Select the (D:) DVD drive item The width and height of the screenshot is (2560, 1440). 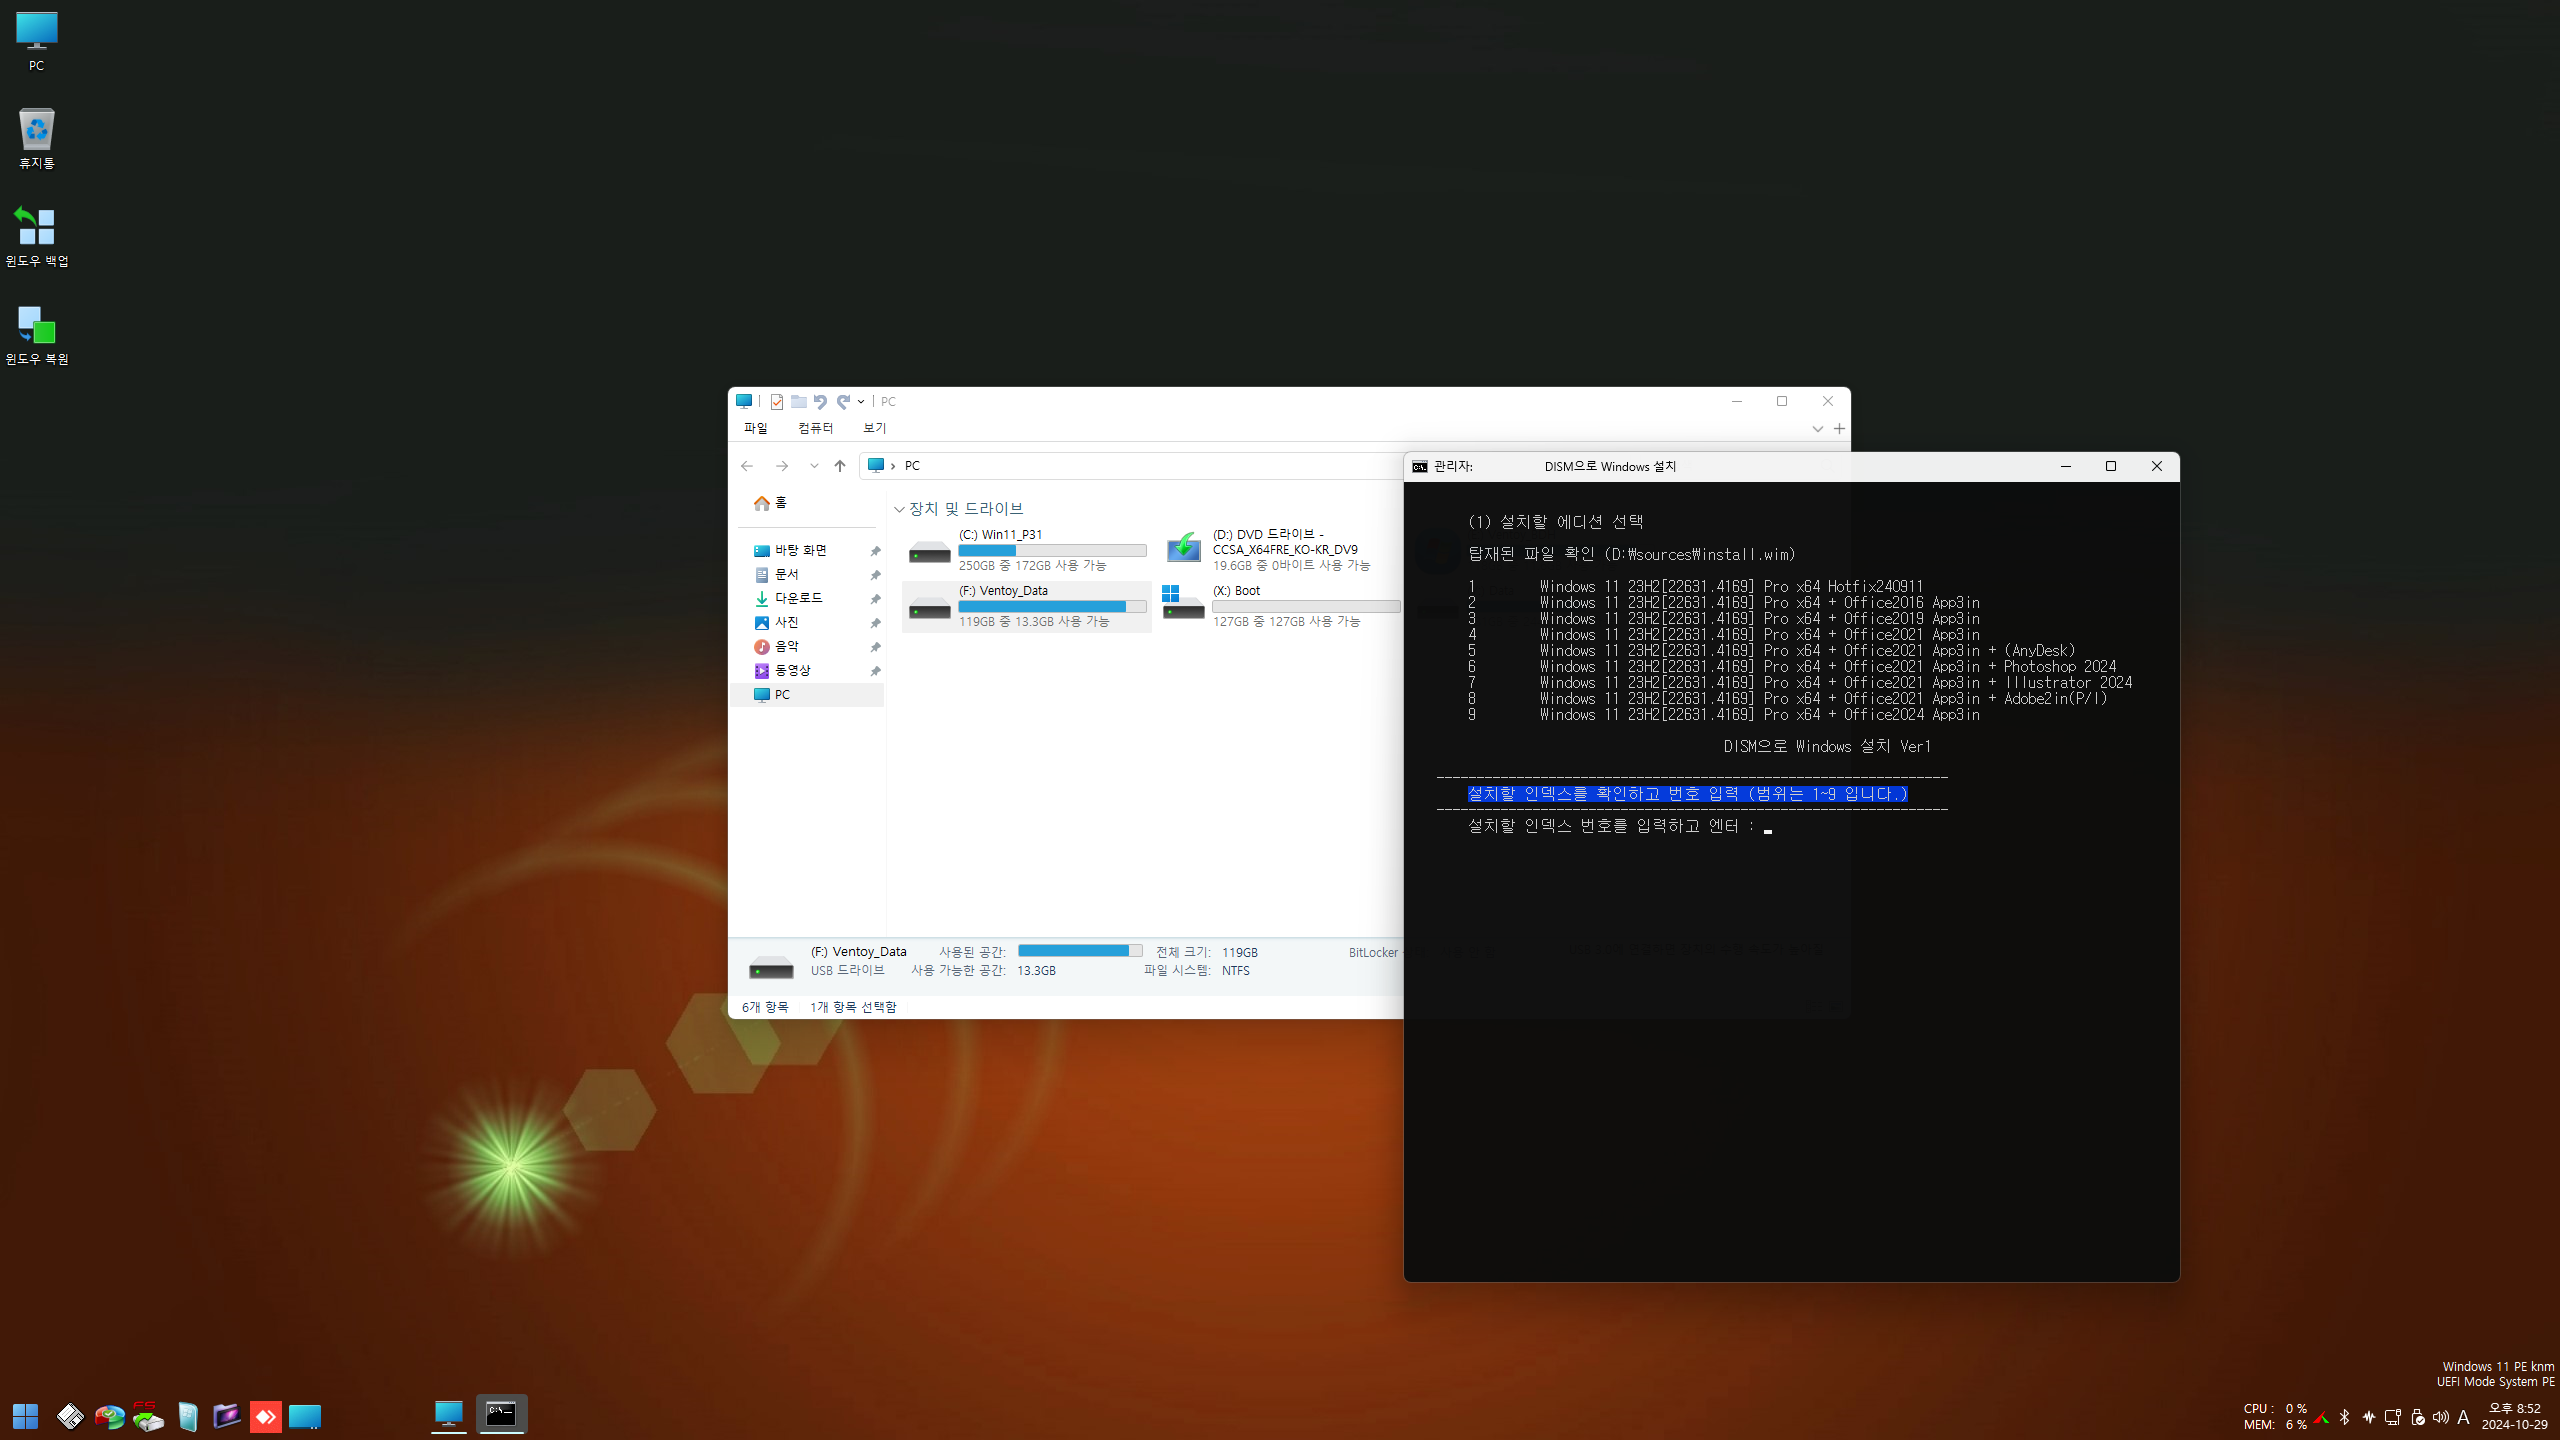(x=1281, y=550)
